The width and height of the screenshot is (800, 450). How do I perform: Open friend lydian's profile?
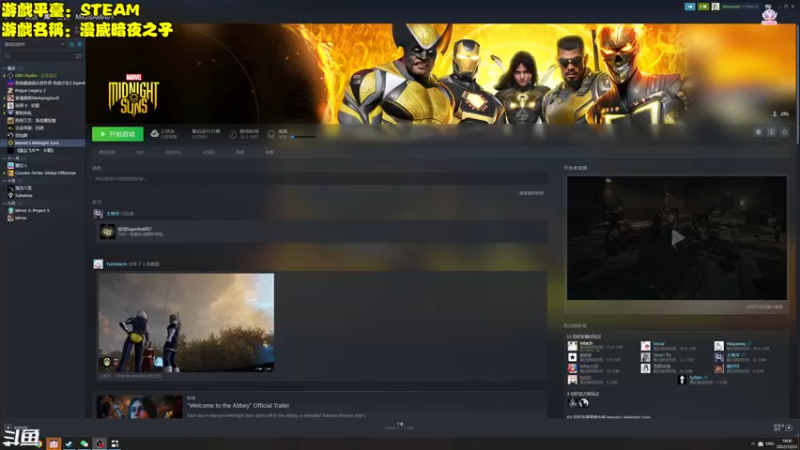coord(696,378)
